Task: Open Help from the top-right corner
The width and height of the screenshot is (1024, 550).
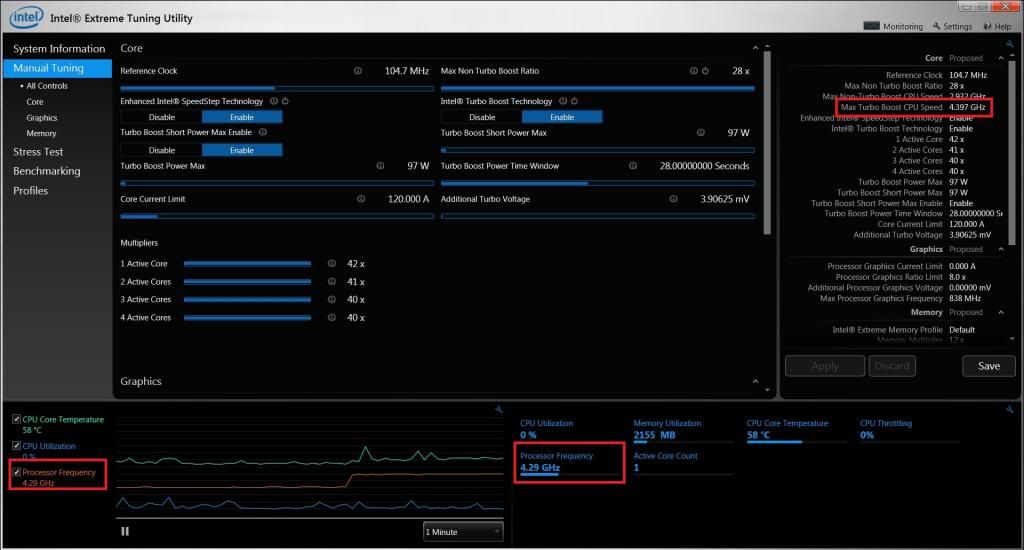Action: click(998, 26)
